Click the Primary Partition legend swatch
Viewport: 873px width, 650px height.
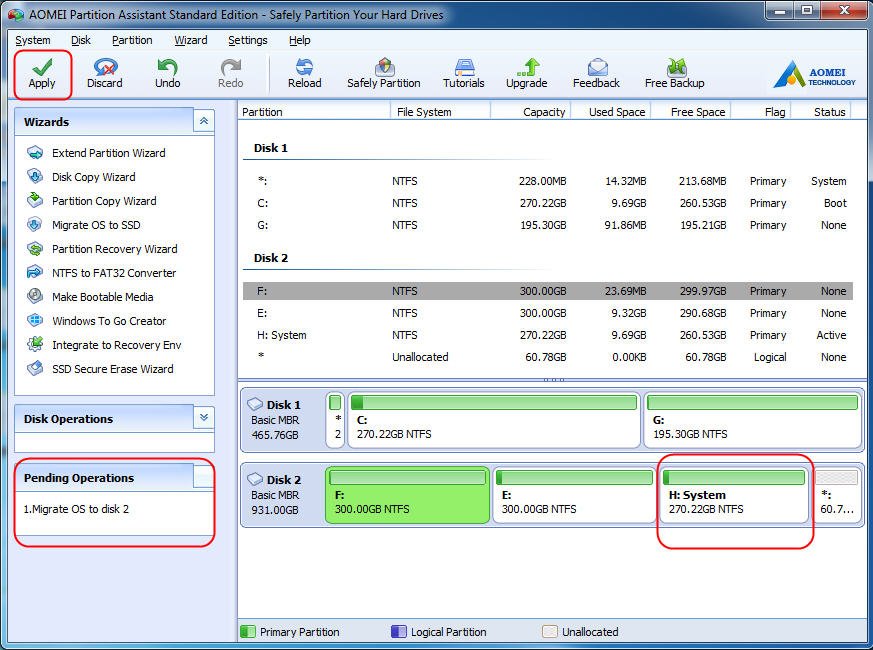(247, 631)
